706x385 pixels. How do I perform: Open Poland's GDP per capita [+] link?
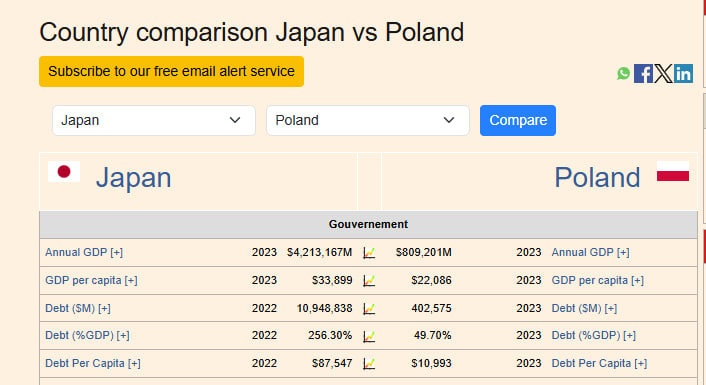click(x=598, y=280)
